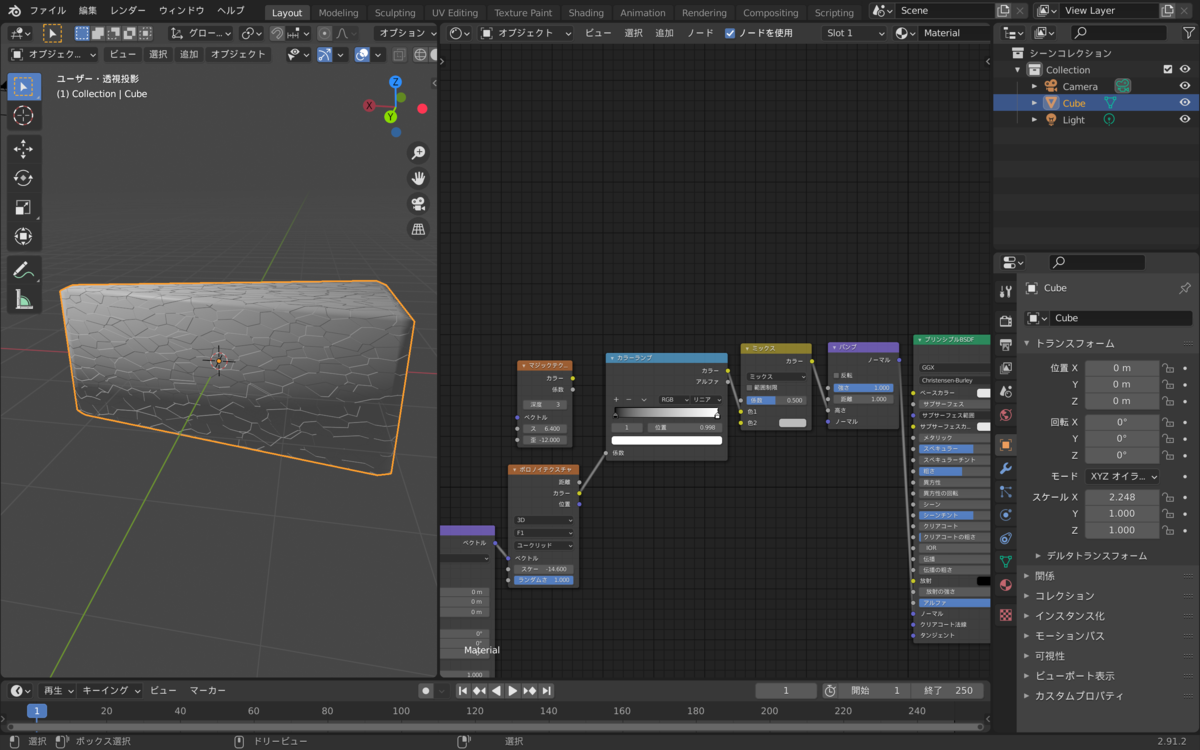1200x750 pixels.
Task: Open the リニア interpolation dropdown in color ramp
Action: (x=704, y=399)
